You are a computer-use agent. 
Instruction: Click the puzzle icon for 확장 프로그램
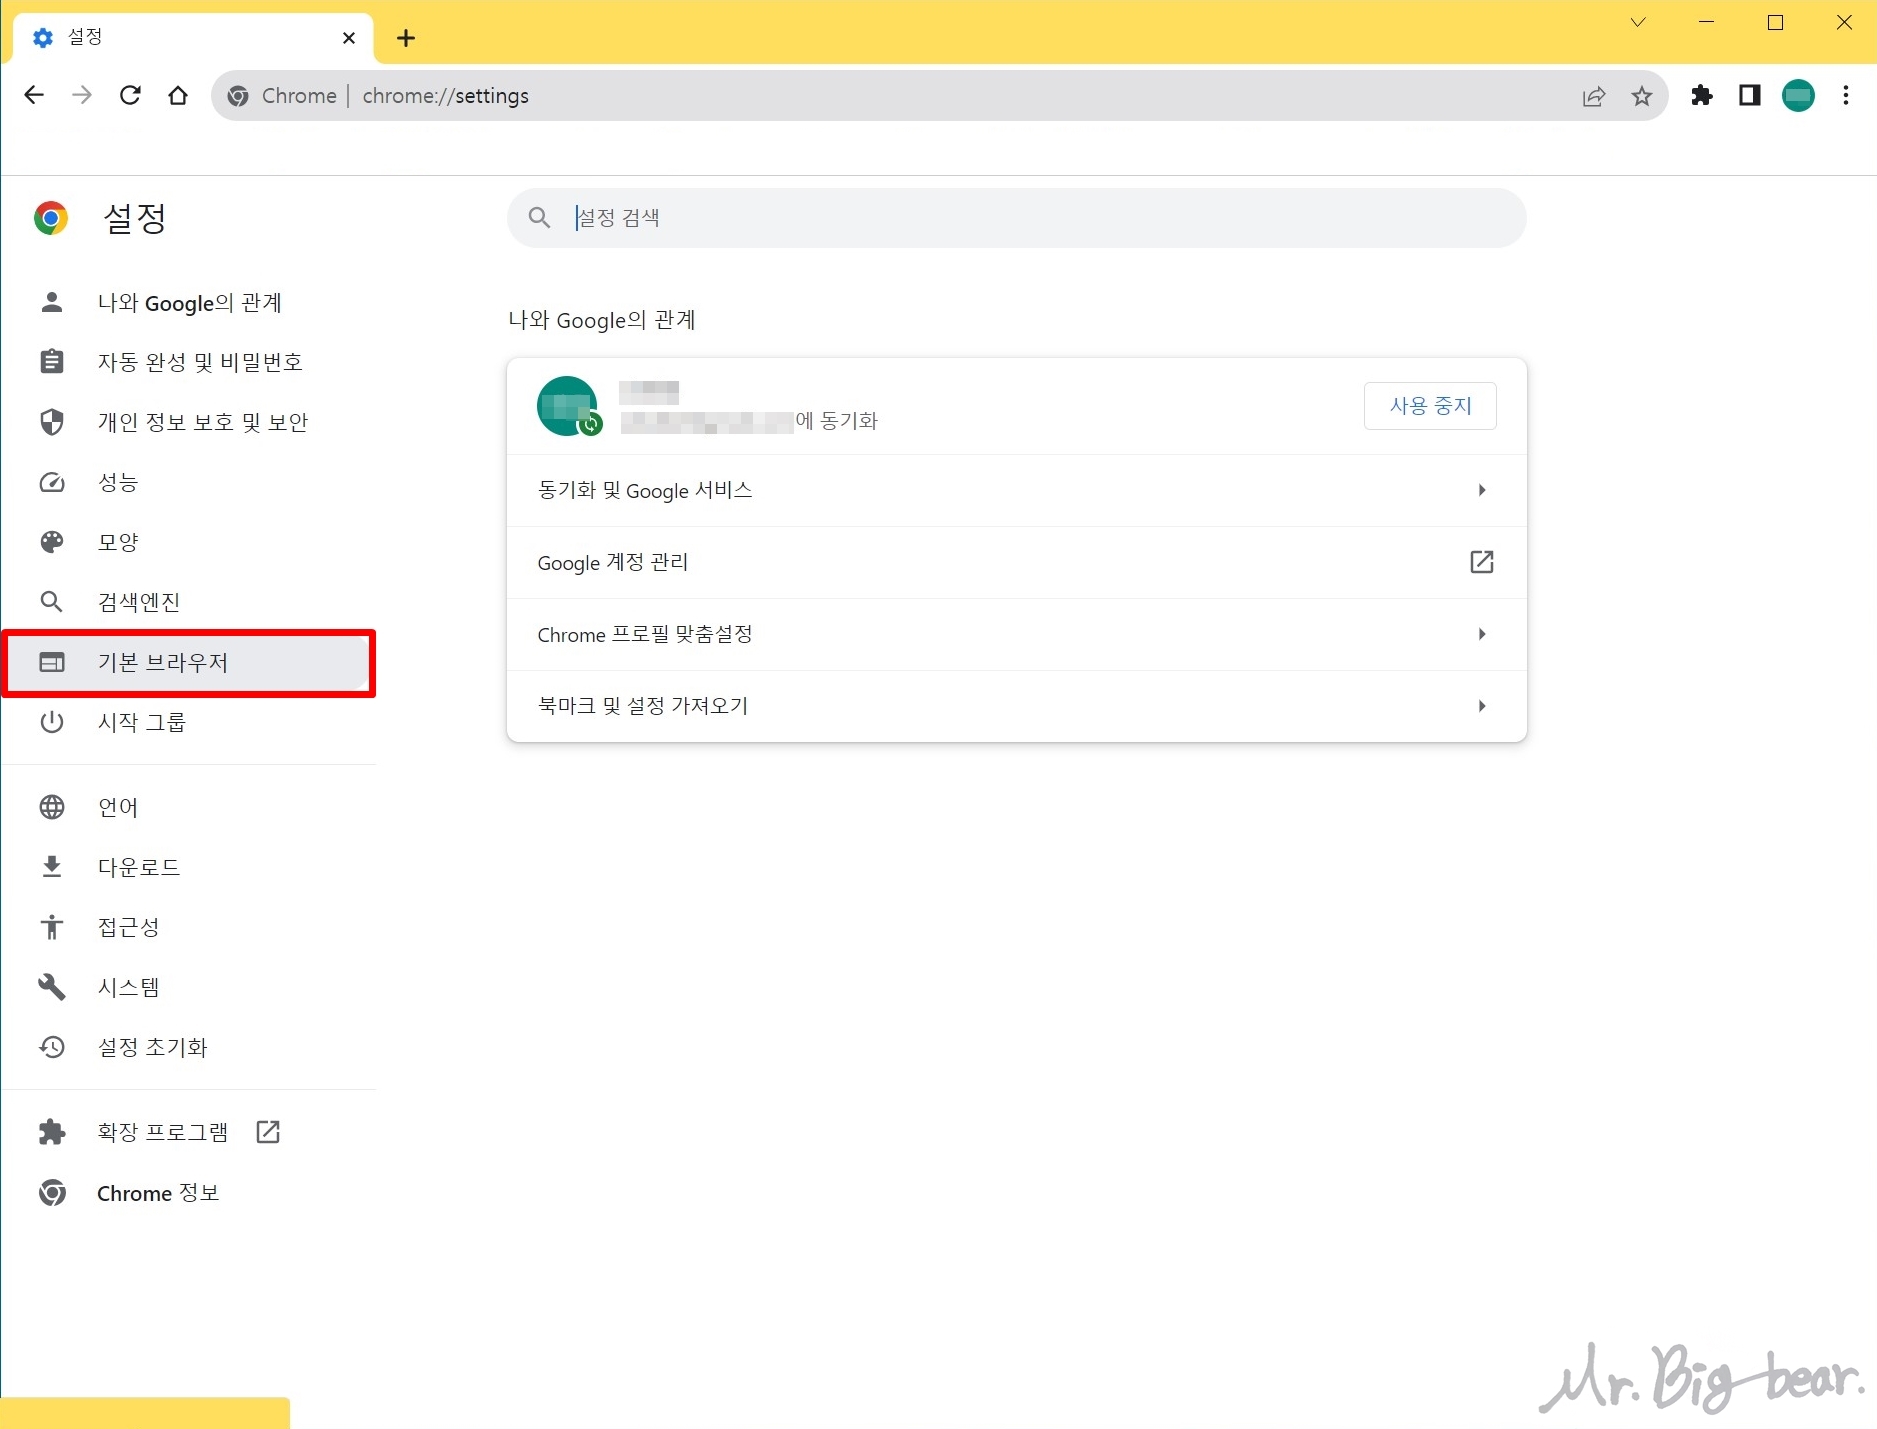click(52, 1132)
